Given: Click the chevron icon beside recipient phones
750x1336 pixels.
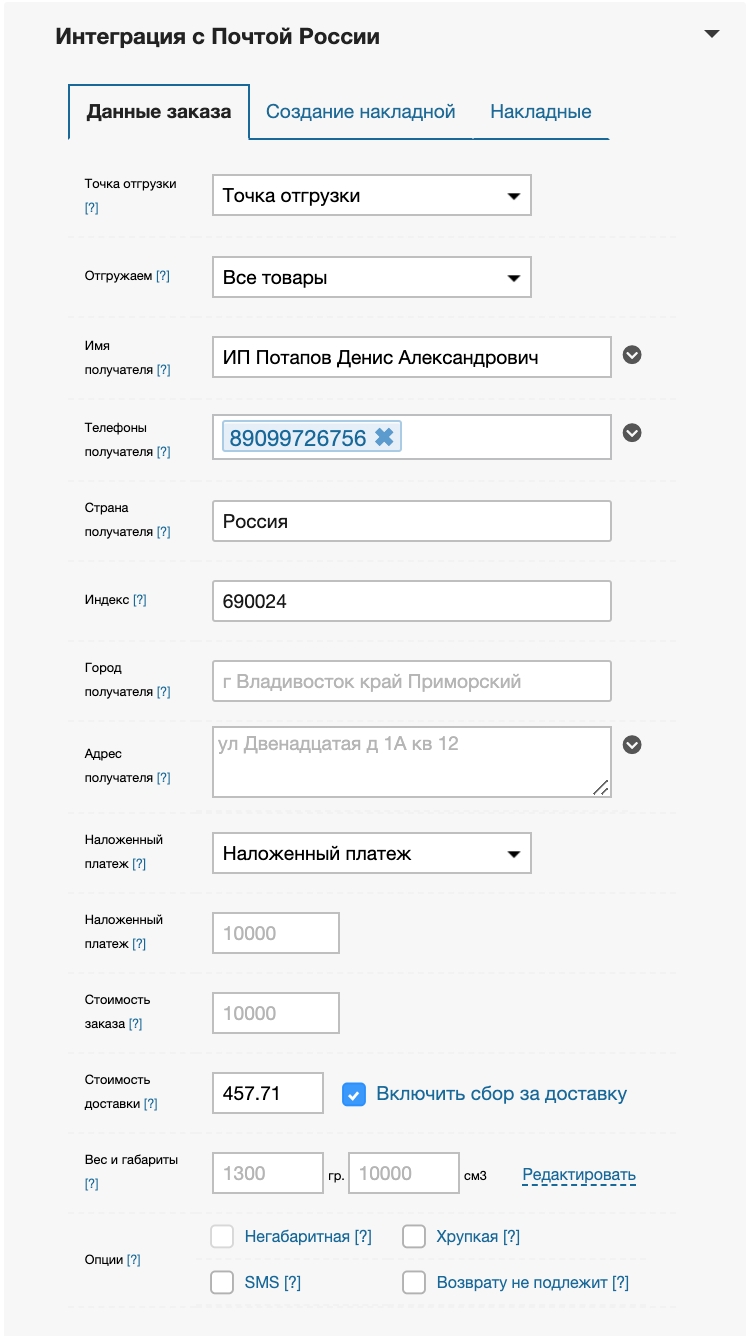Looking at the screenshot, I should (x=632, y=433).
